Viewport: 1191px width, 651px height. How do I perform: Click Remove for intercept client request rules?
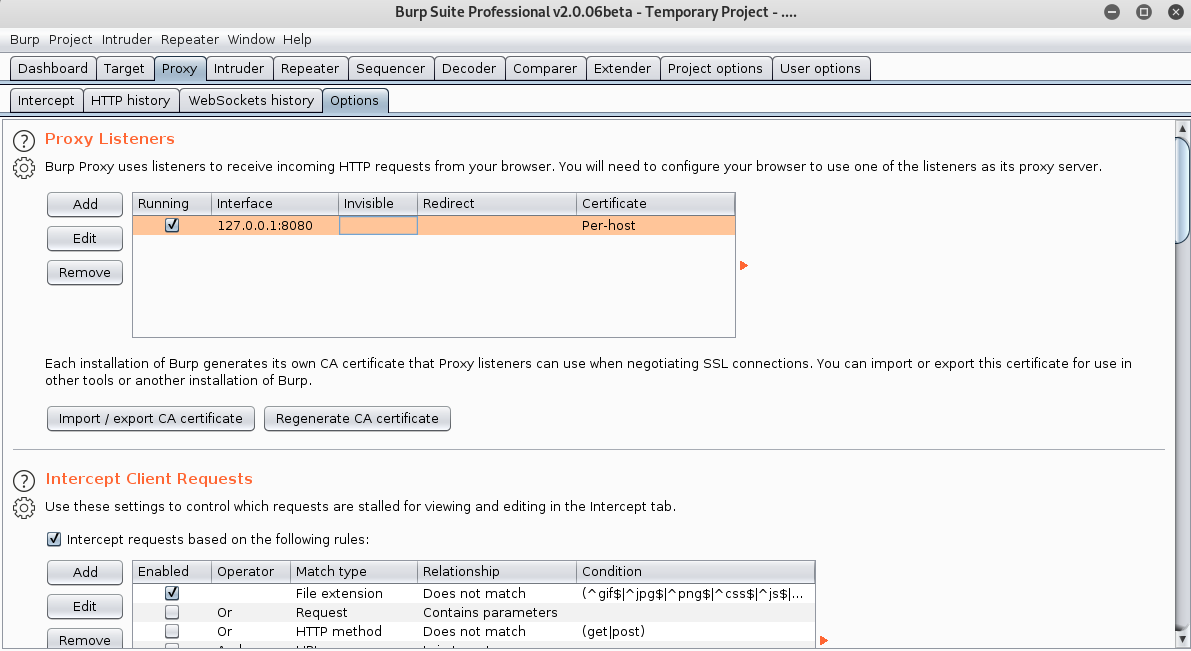pyautogui.click(x=85, y=640)
